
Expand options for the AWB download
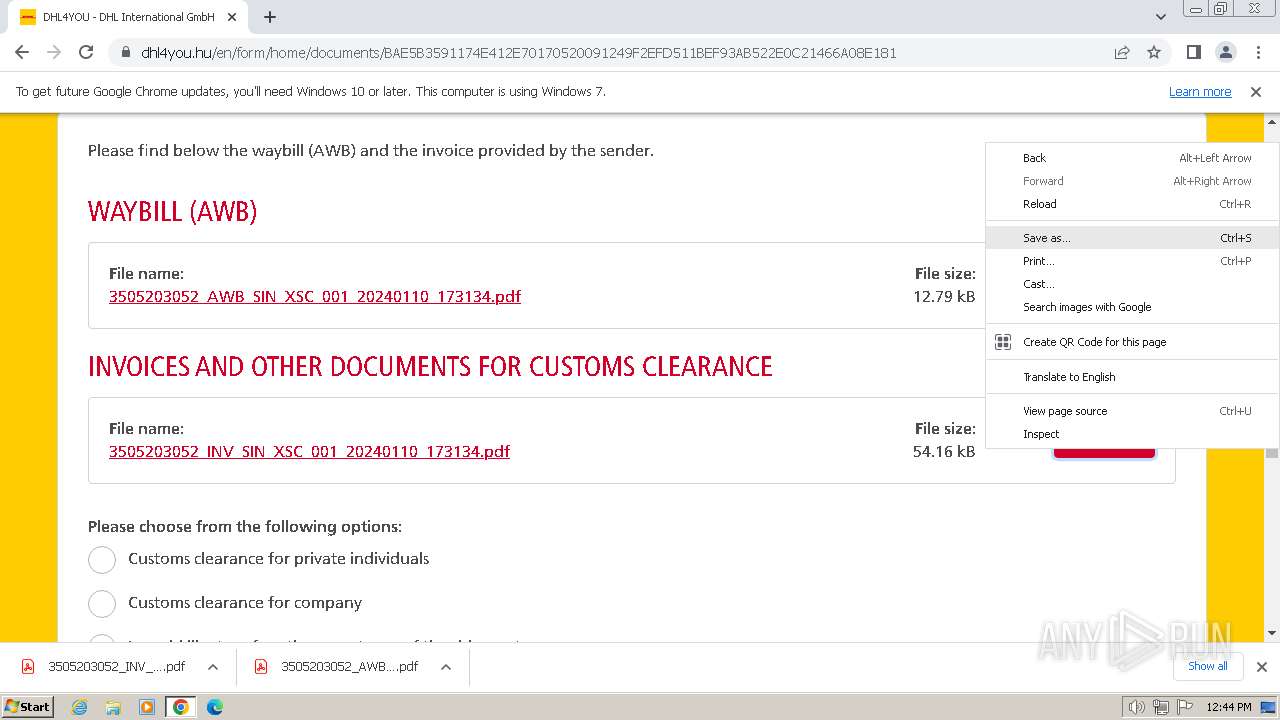pos(446,667)
